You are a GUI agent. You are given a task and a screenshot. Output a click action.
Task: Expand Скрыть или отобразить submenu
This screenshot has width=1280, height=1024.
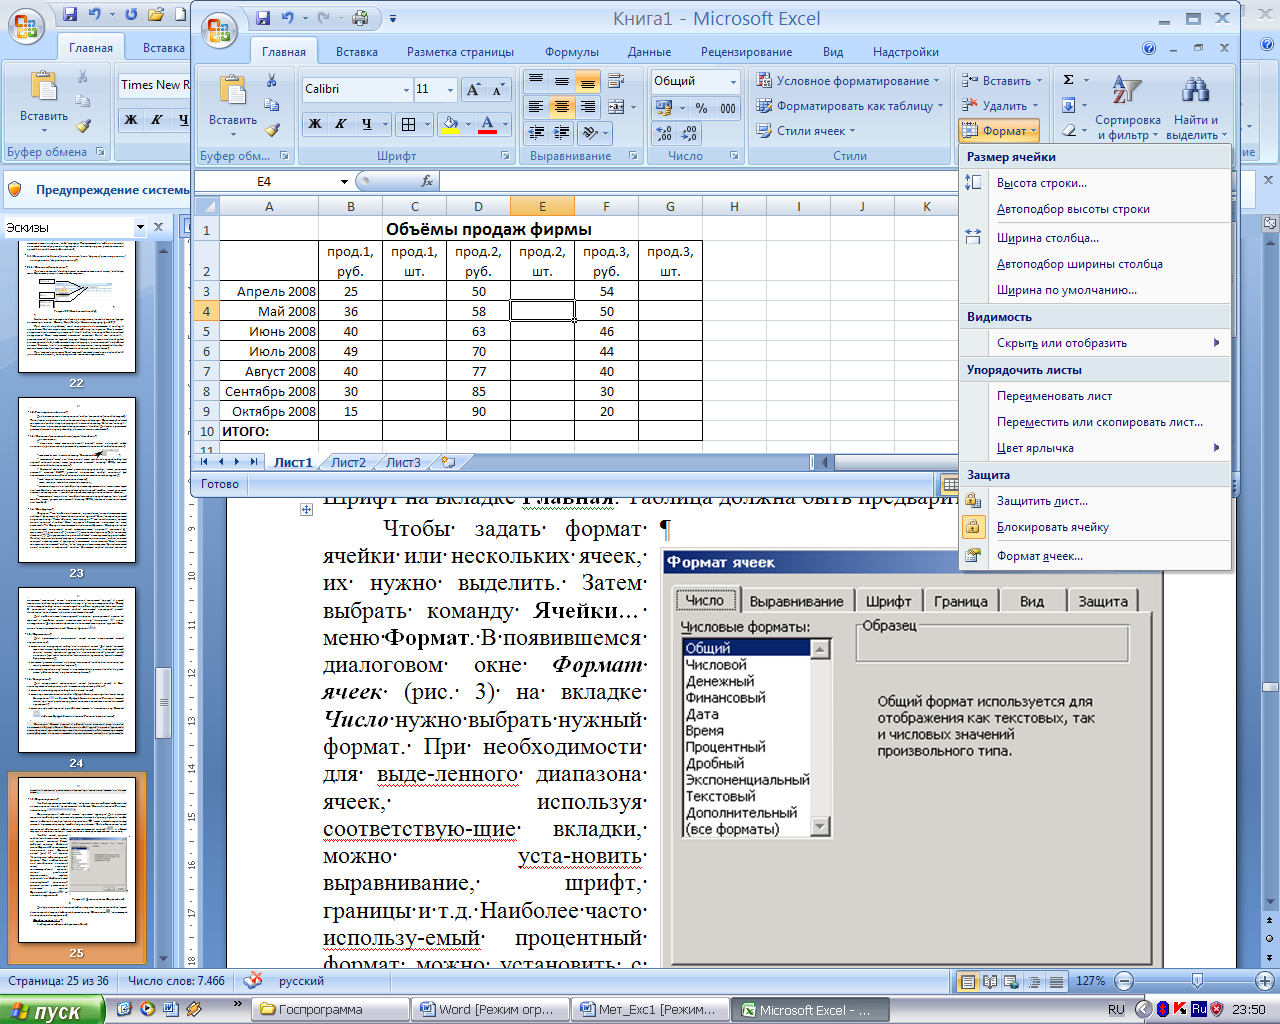[x=1094, y=343]
